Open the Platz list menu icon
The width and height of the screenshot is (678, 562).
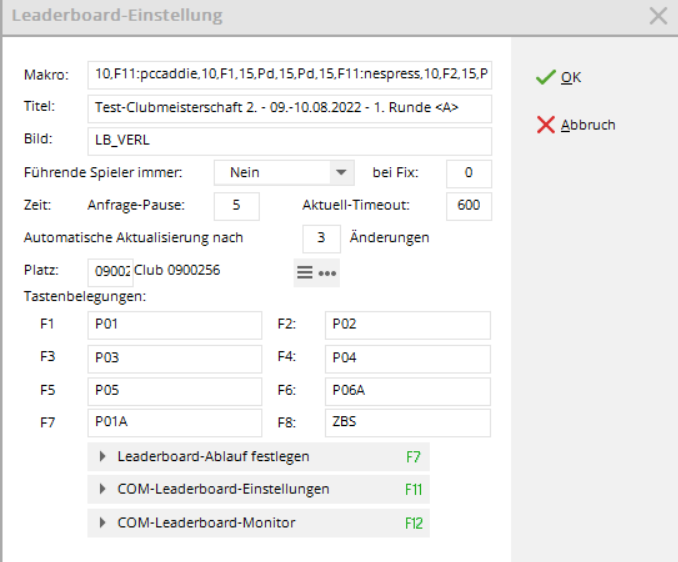(305, 272)
